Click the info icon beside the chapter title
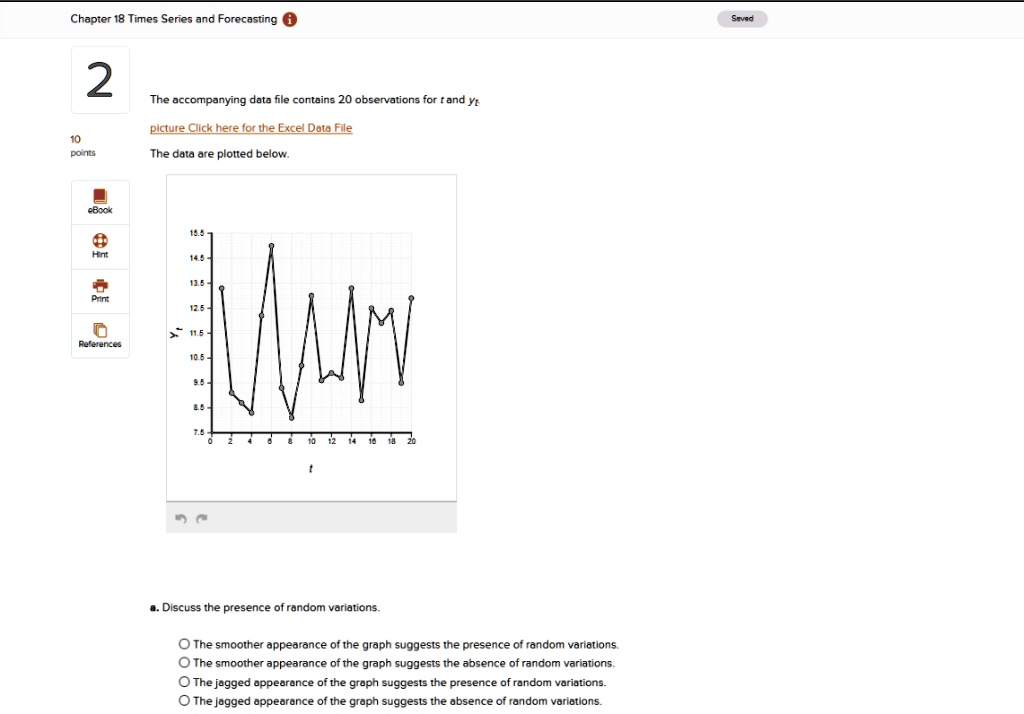 288,18
